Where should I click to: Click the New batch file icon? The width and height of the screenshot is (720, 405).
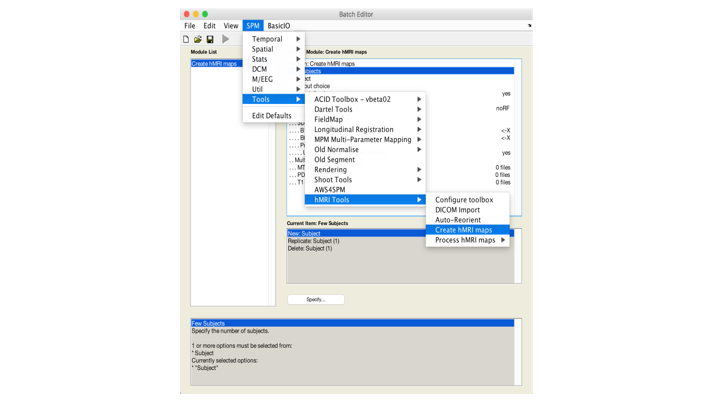[186, 40]
